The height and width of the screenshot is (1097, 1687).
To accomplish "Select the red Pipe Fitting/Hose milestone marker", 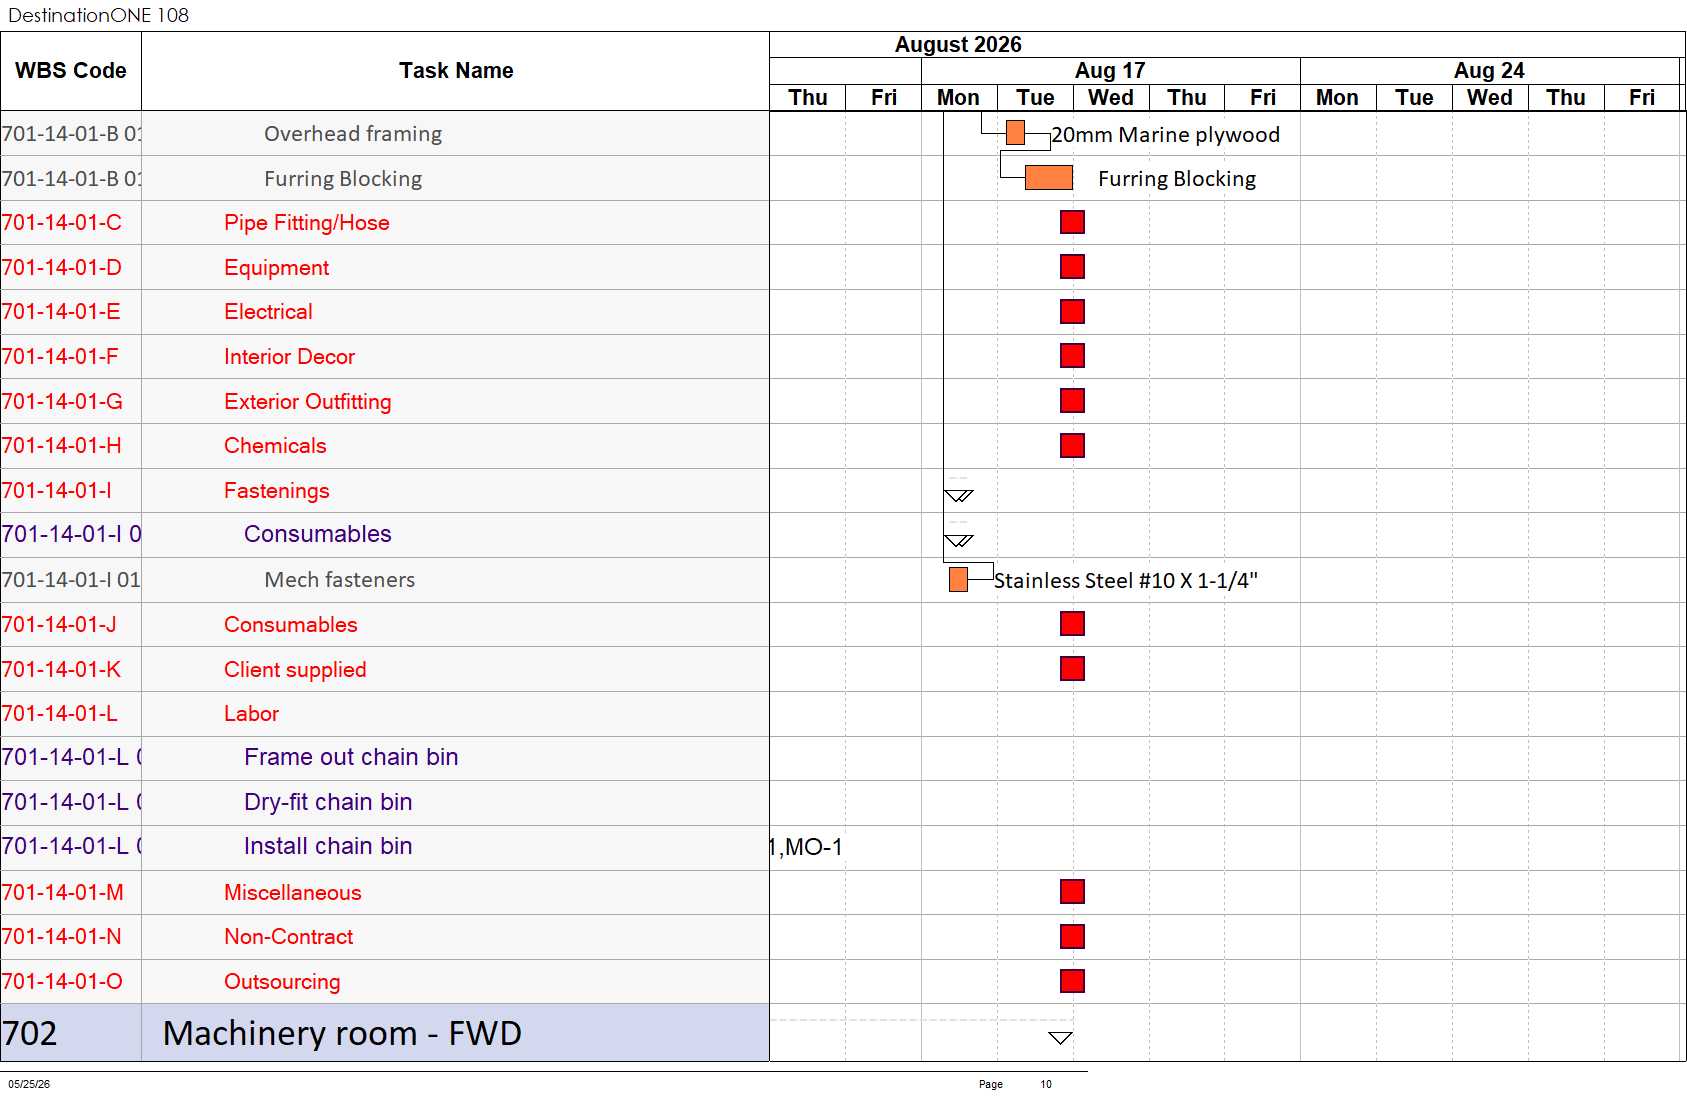I will (1072, 222).
